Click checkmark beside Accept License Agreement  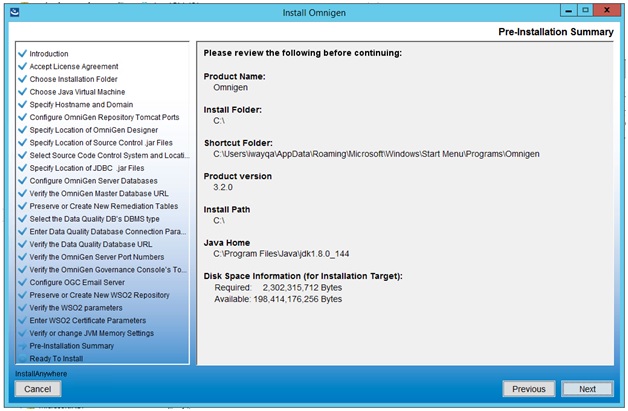click(x=22, y=66)
